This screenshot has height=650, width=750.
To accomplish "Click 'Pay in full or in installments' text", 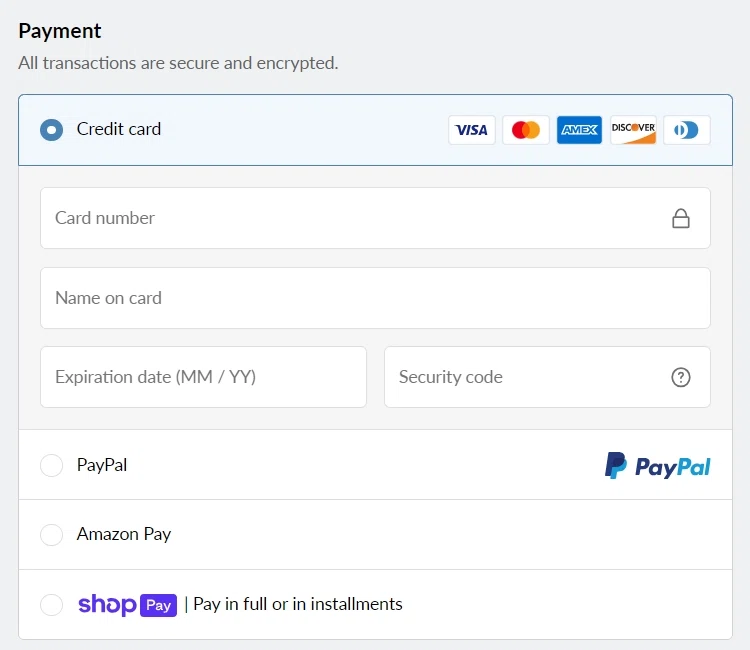I will tap(298, 604).
